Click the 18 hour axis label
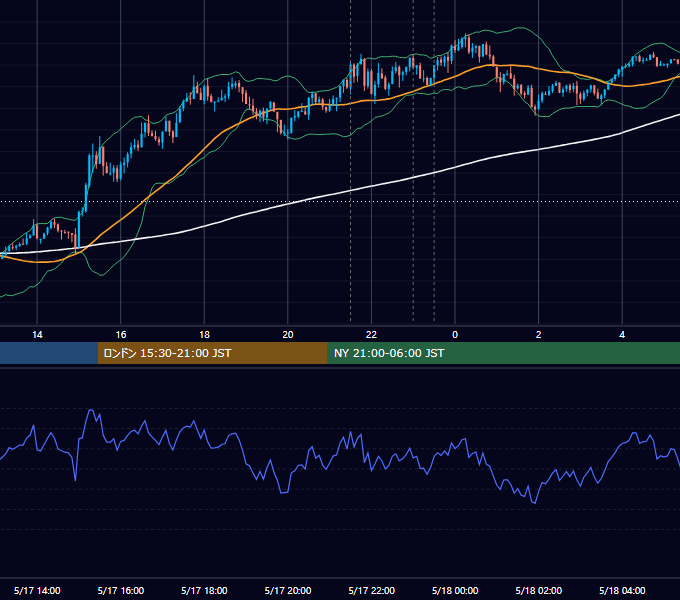This screenshot has width=680, height=600. 204,335
